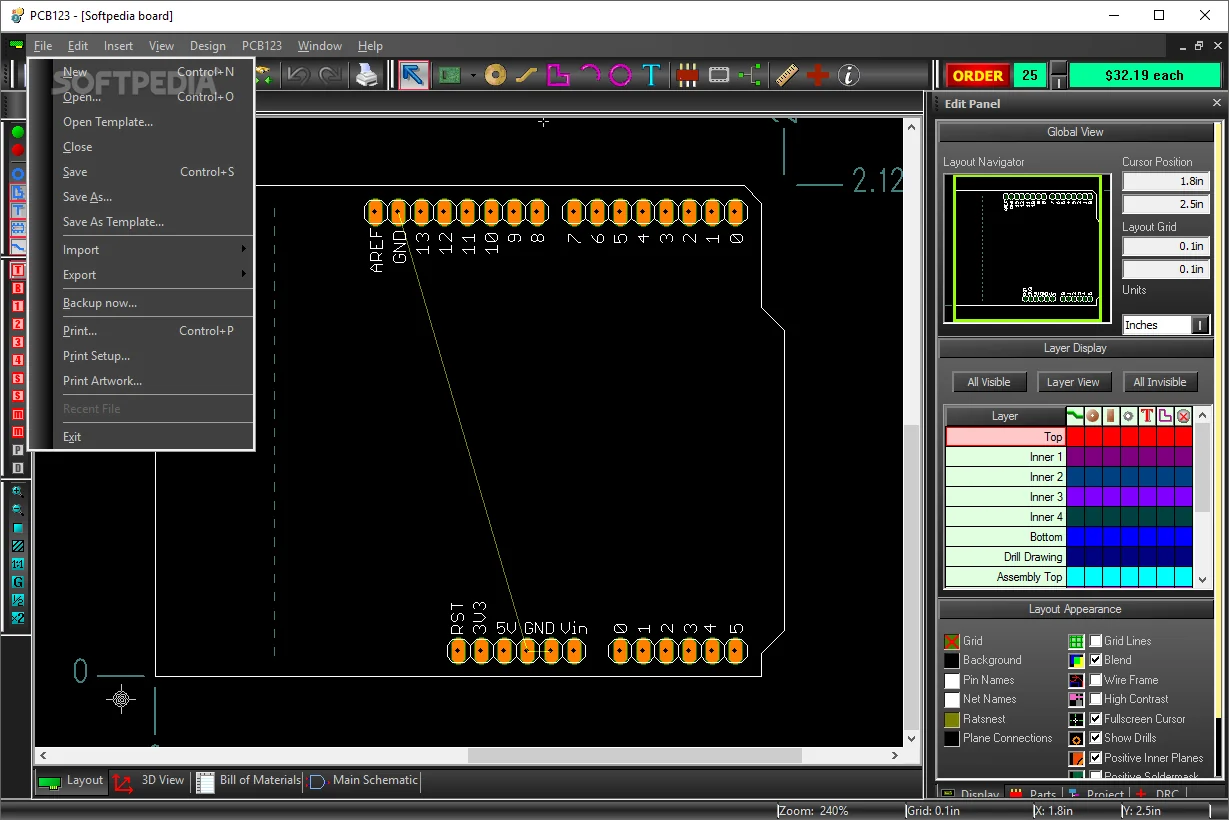
Task: Click the Cursor Position X field
Action: click(x=1166, y=180)
